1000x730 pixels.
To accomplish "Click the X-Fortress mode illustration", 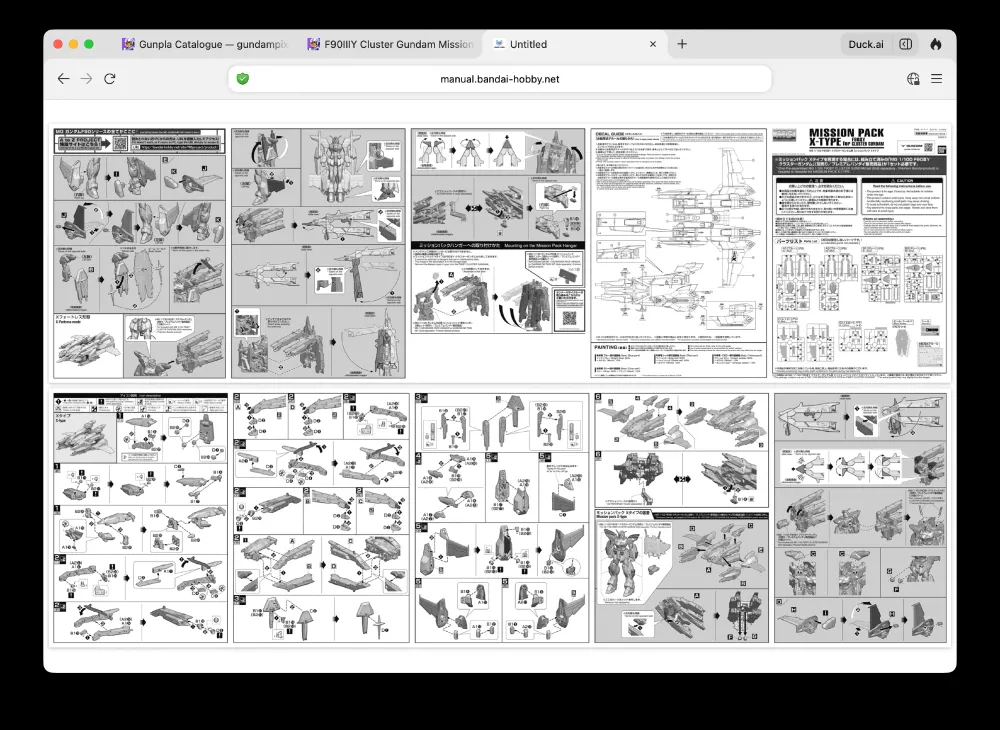I will tap(88, 347).
